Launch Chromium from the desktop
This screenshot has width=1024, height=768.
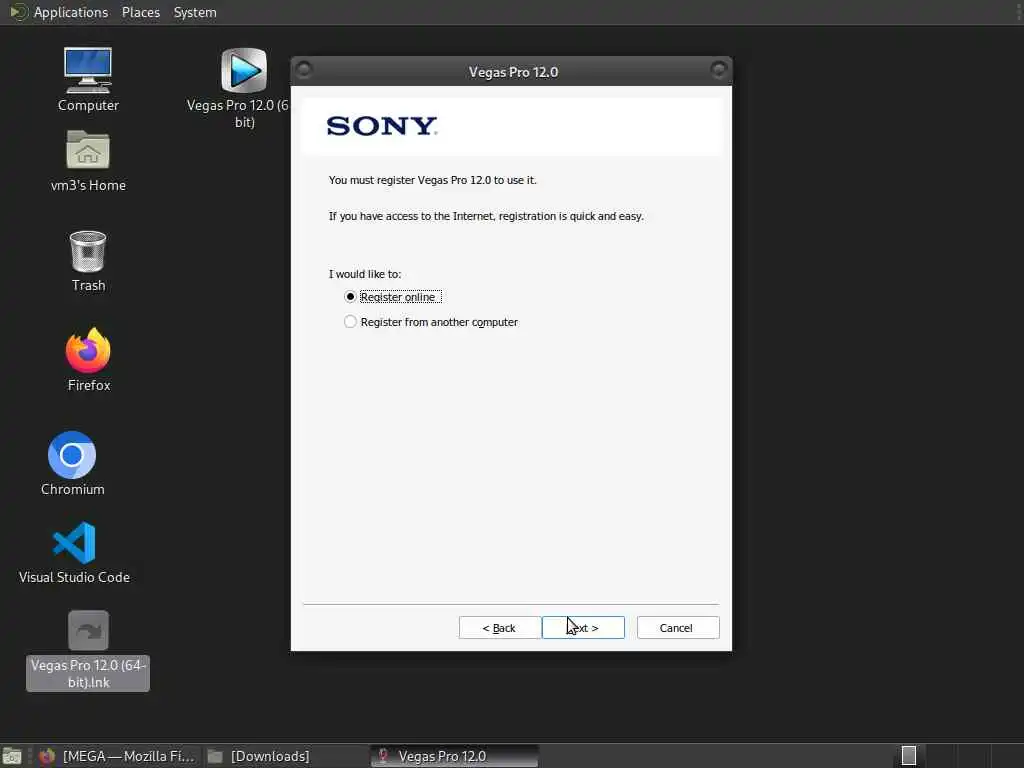click(72, 464)
